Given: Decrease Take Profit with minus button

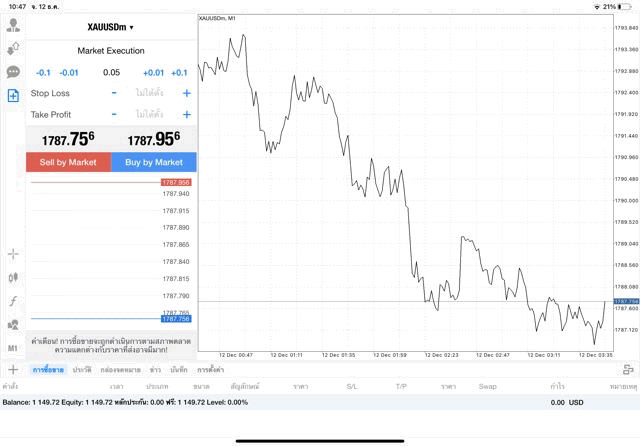Looking at the screenshot, I should pos(114,114).
